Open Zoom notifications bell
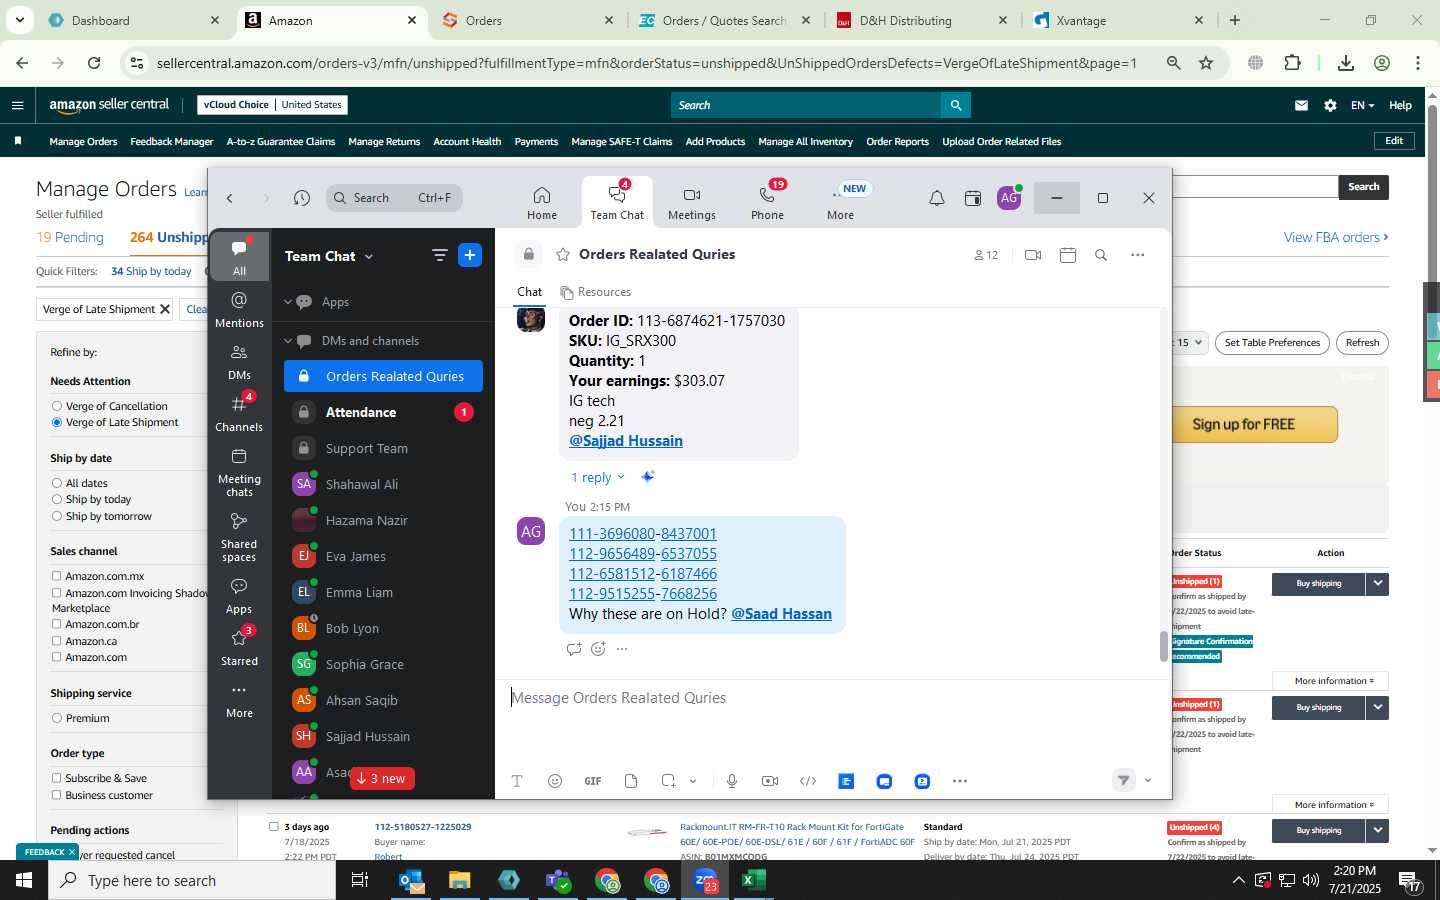This screenshot has width=1440, height=900. pos(936,198)
